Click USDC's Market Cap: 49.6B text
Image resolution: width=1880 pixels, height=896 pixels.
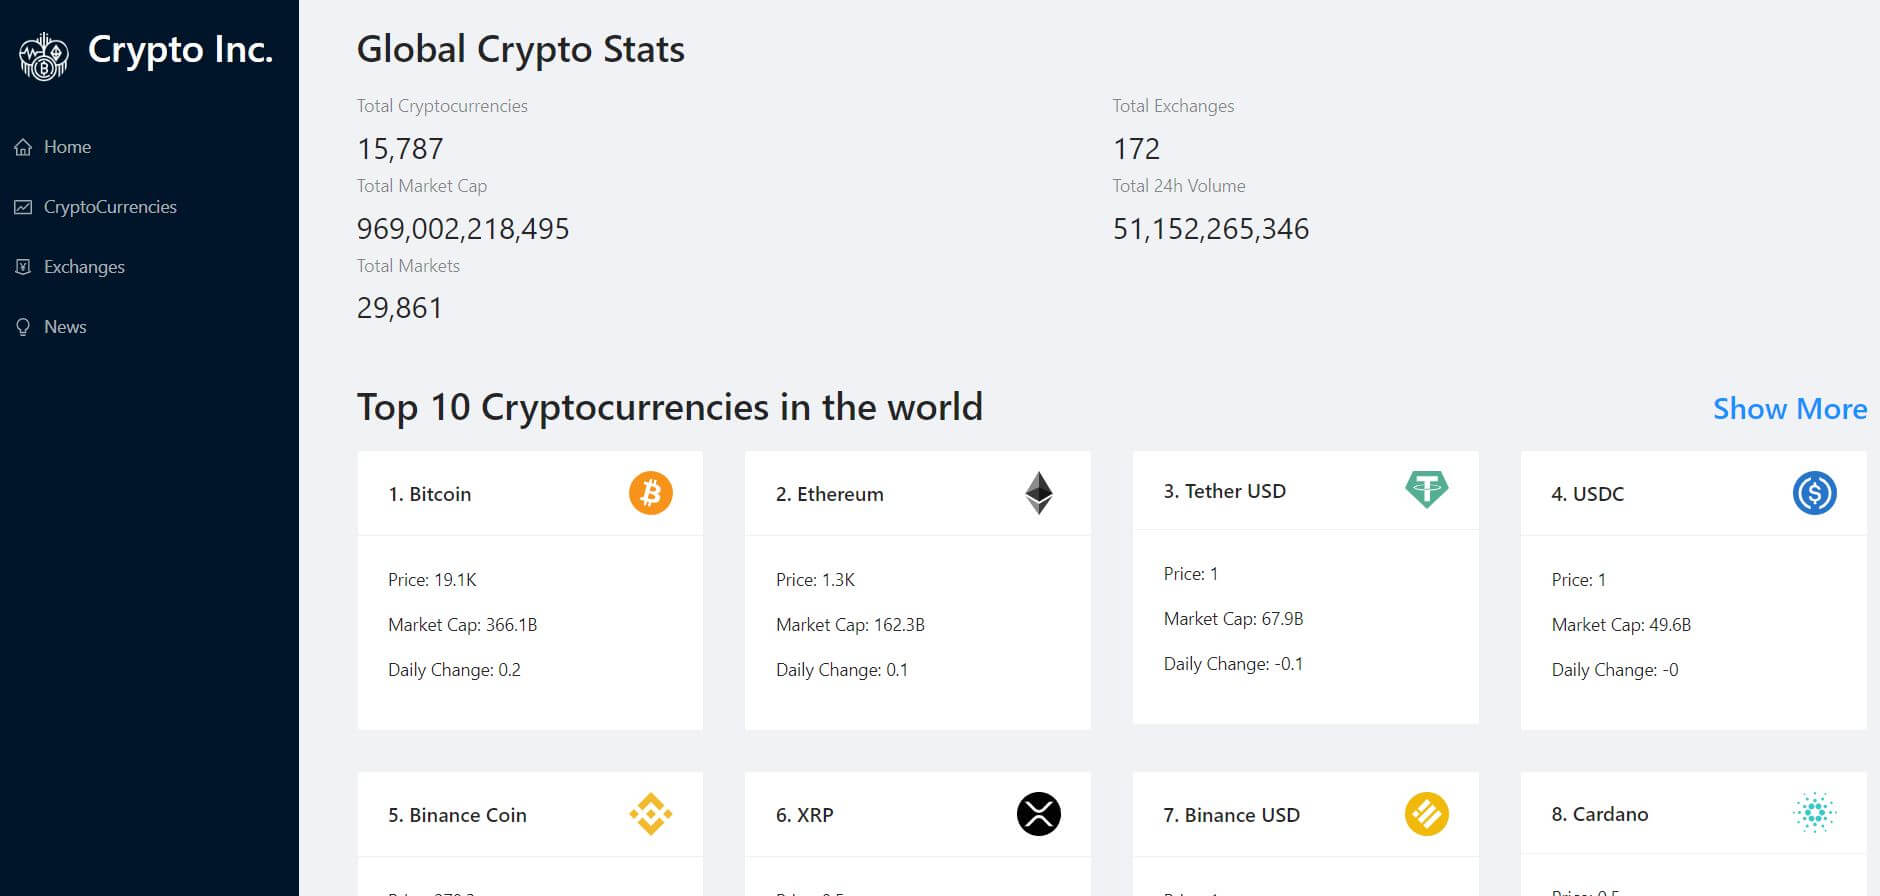(x=1621, y=625)
